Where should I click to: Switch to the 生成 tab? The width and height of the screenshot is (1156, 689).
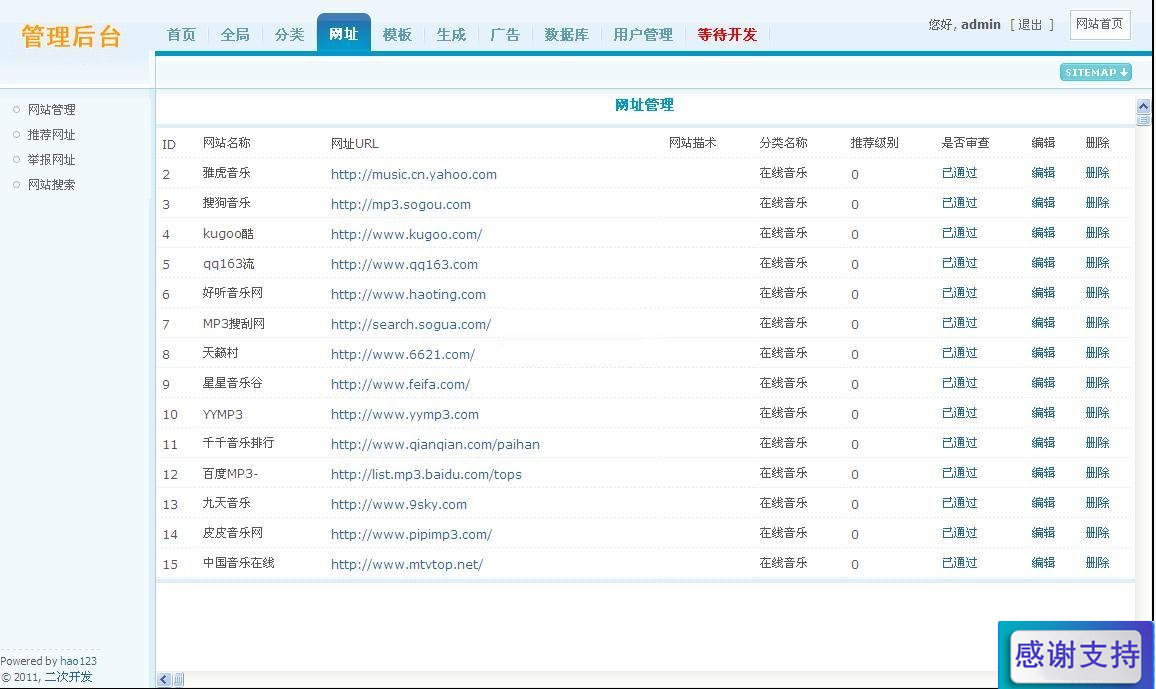click(450, 35)
